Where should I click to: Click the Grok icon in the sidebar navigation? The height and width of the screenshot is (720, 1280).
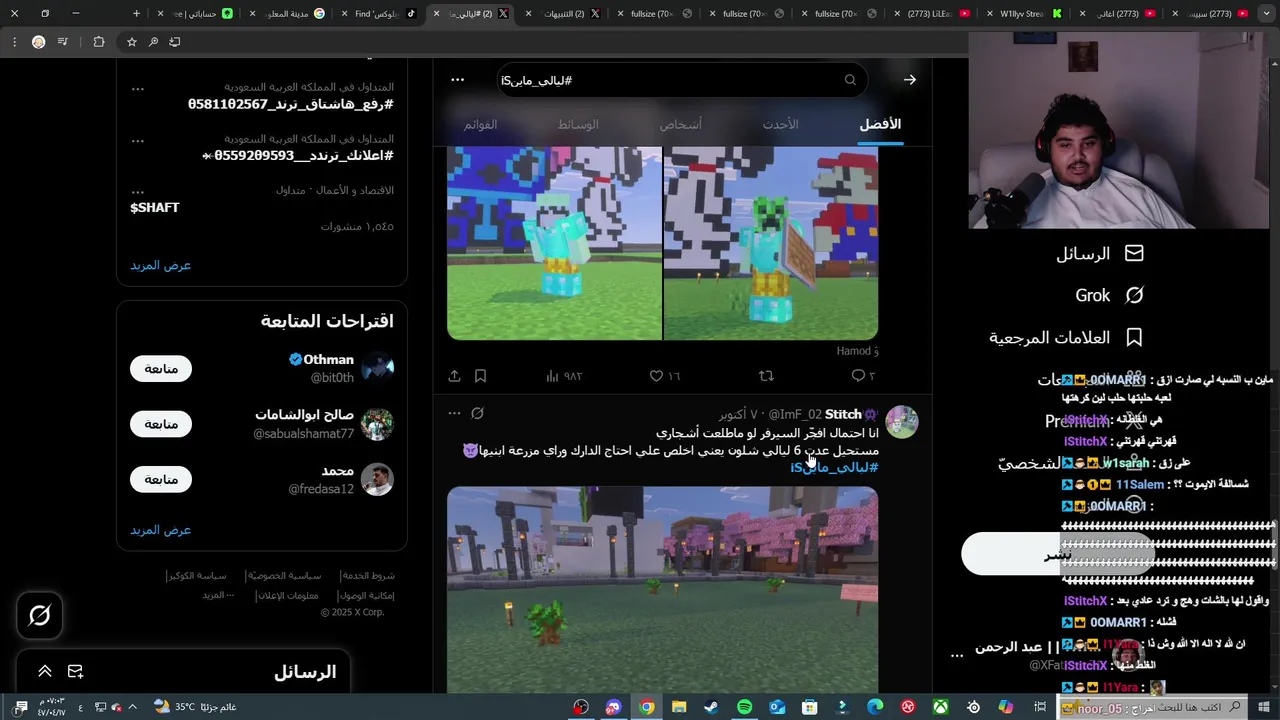[1134, 296]
